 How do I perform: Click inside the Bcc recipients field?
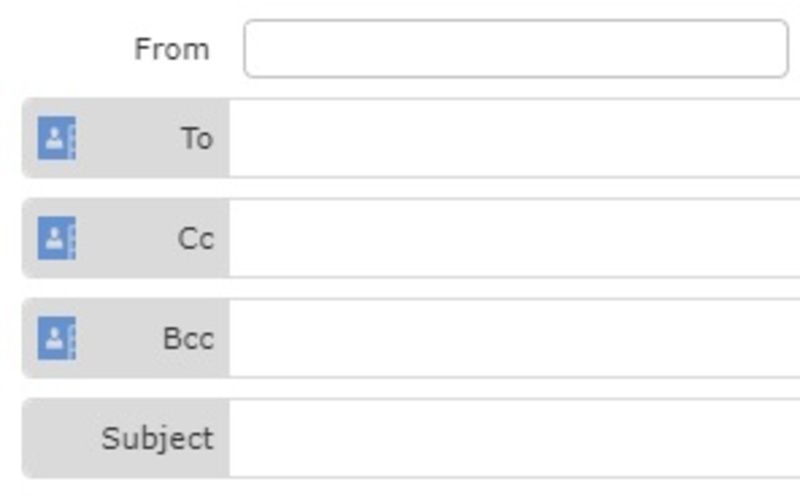pos(515,338)
